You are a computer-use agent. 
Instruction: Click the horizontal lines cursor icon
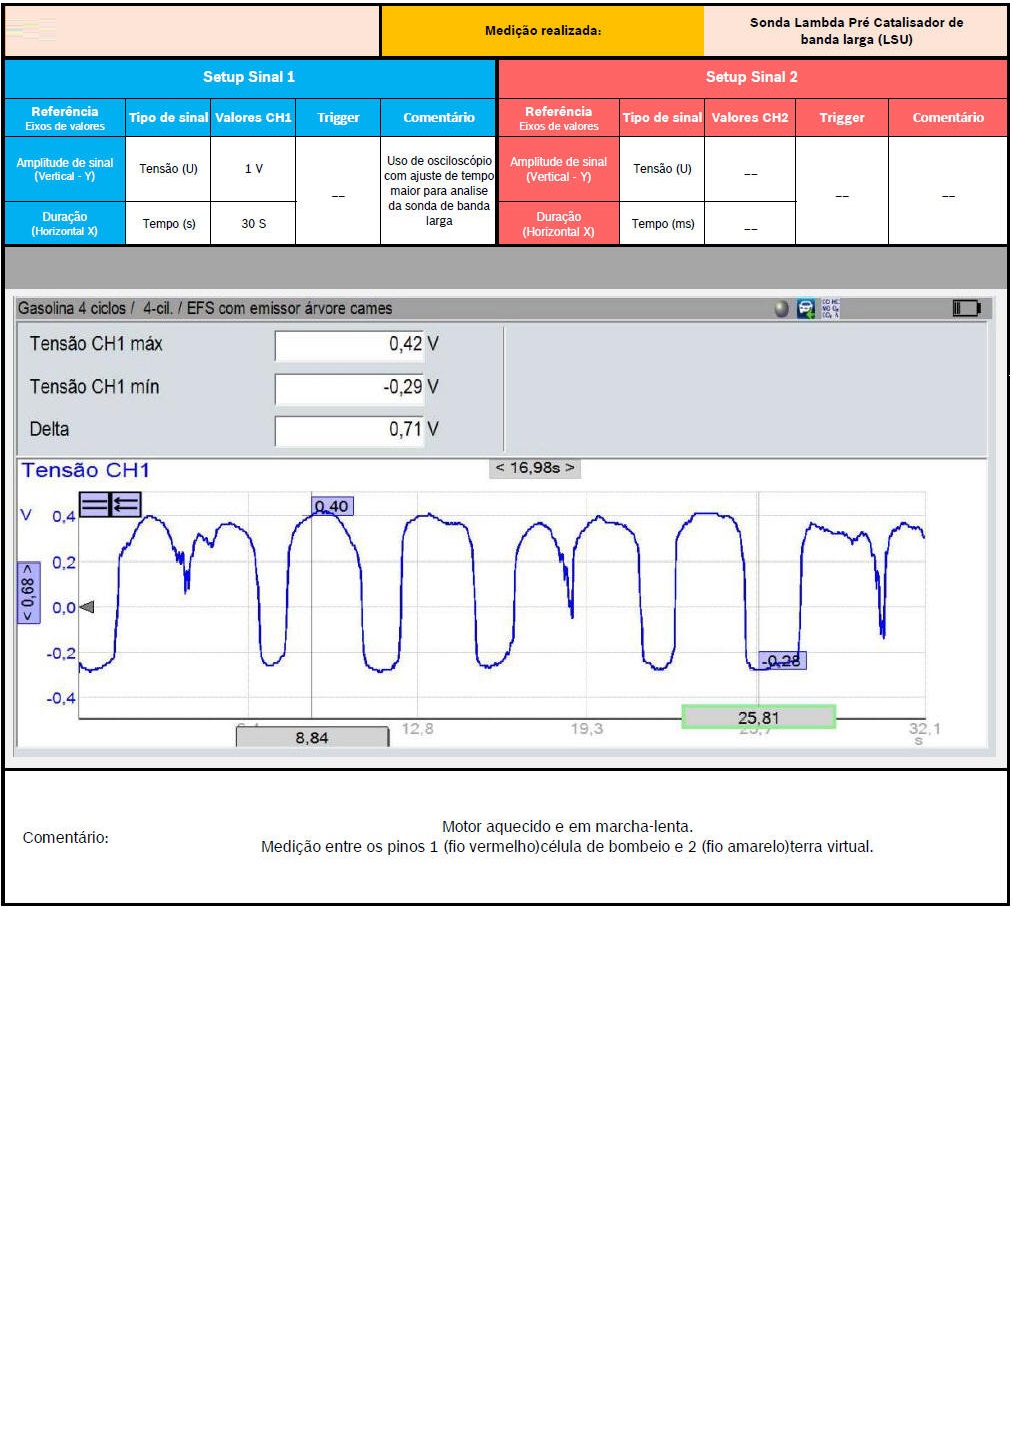point(94,505)
